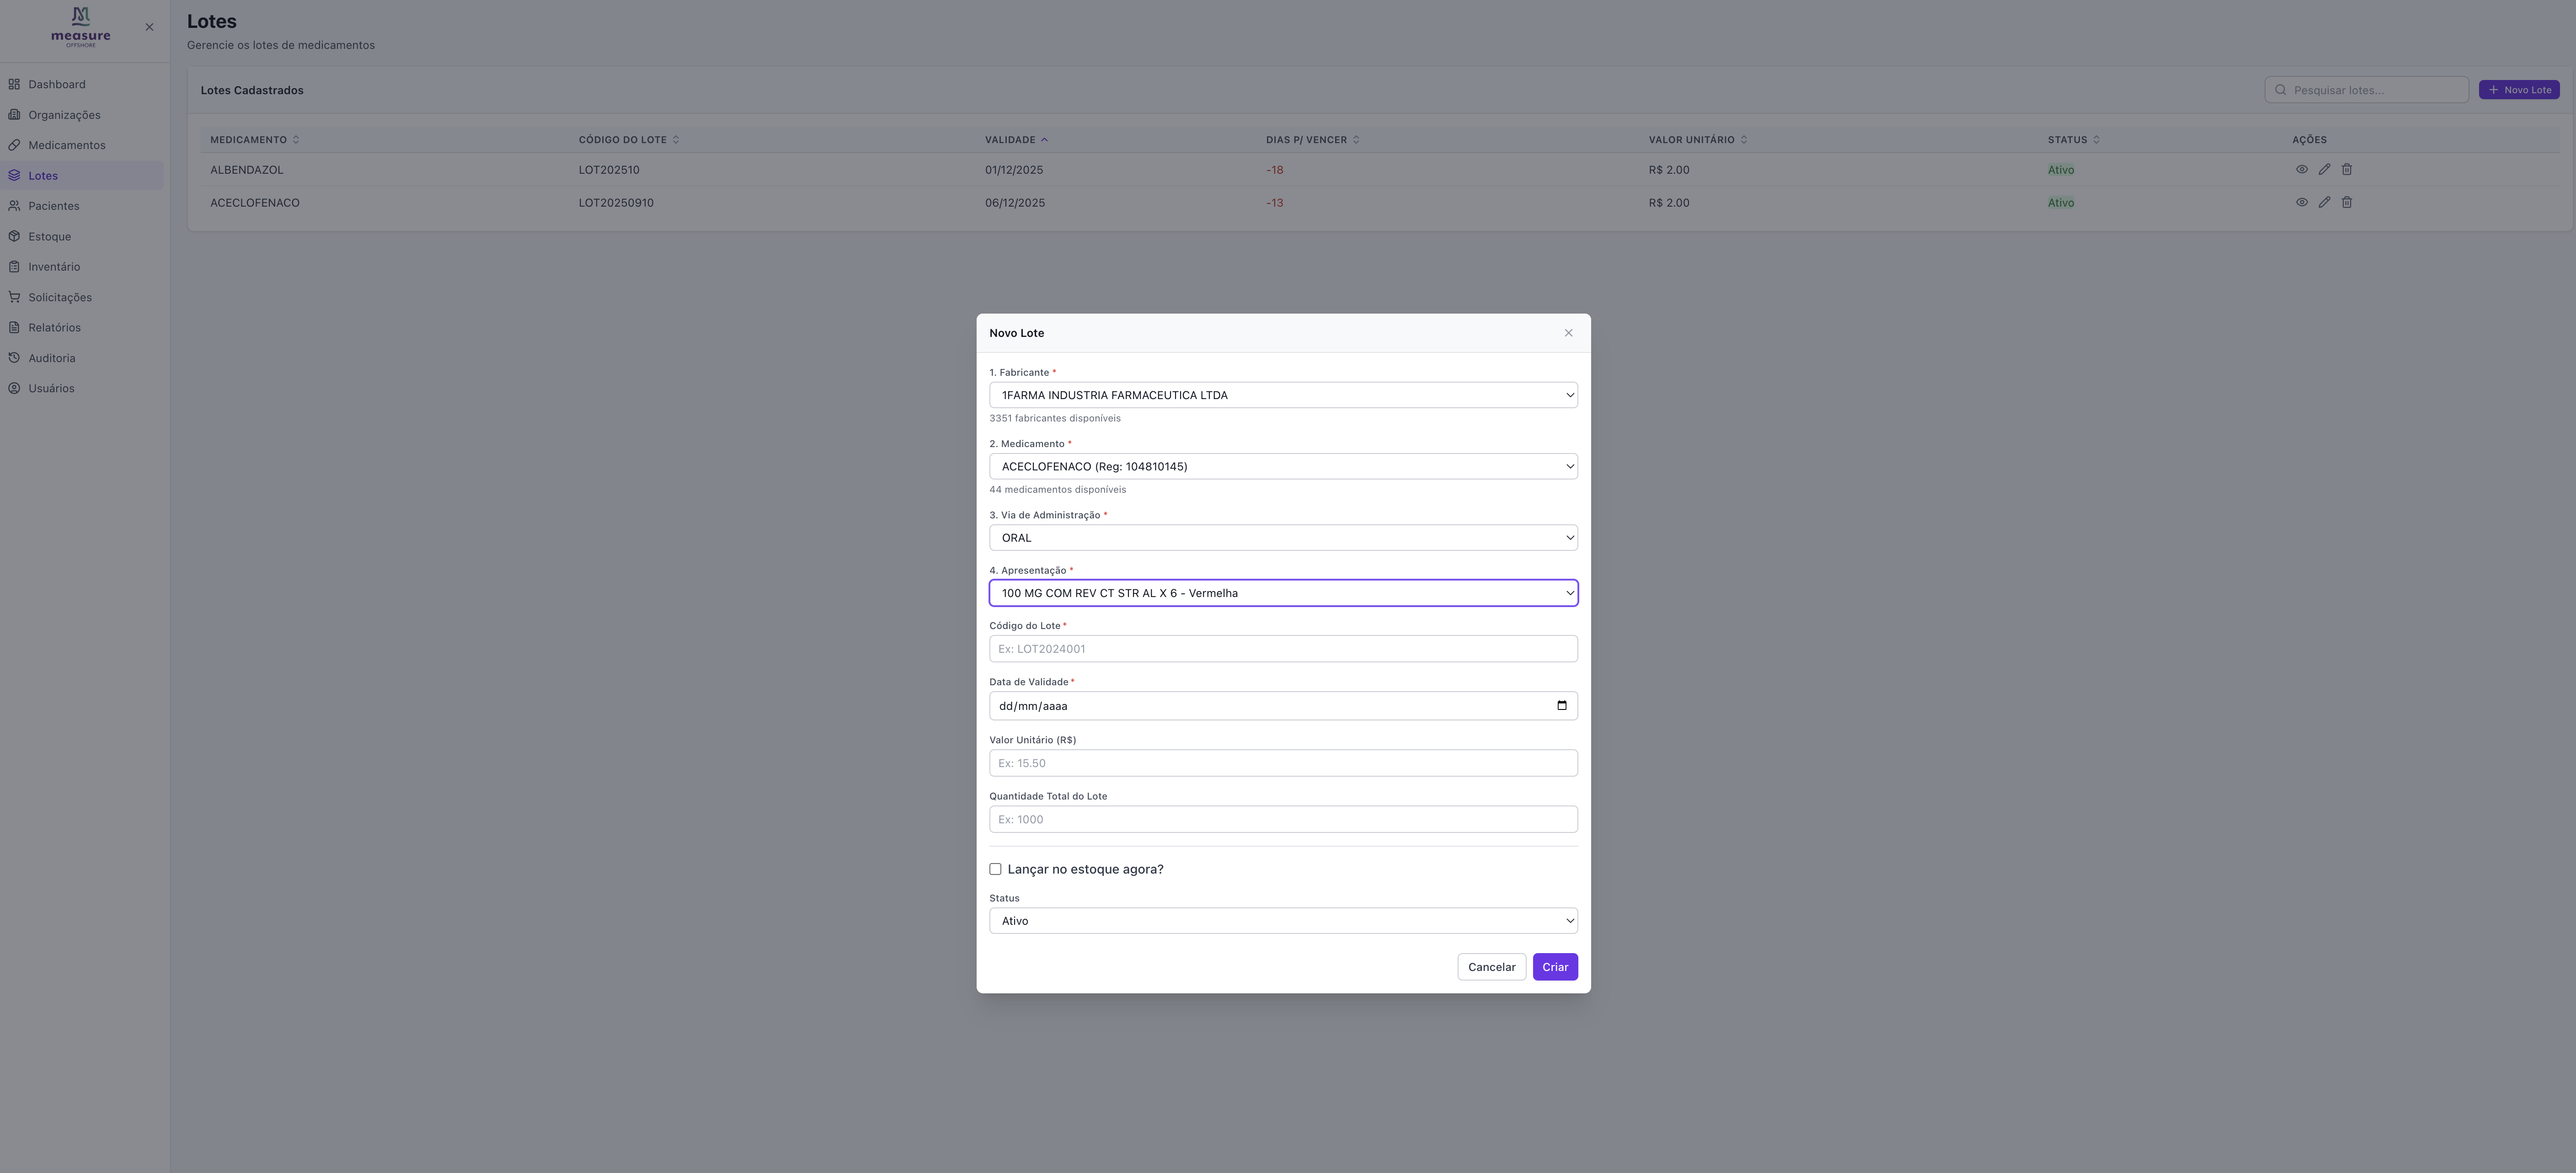Image resolution: width=2576 pixels, height=1173 pixels.
Task: Click the calendar icon in Data de Validade
Action: pos(1561,706)
